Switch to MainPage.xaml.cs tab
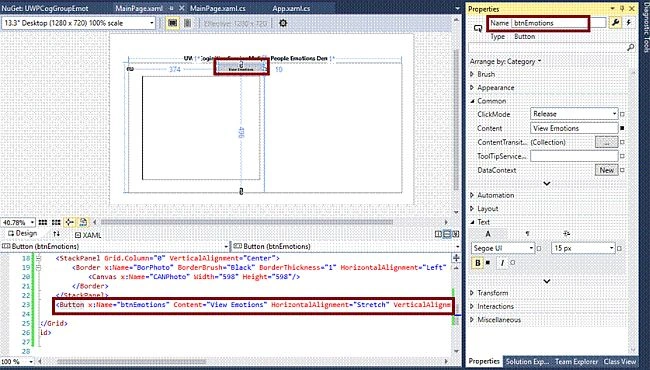 [x=218, y=8]
